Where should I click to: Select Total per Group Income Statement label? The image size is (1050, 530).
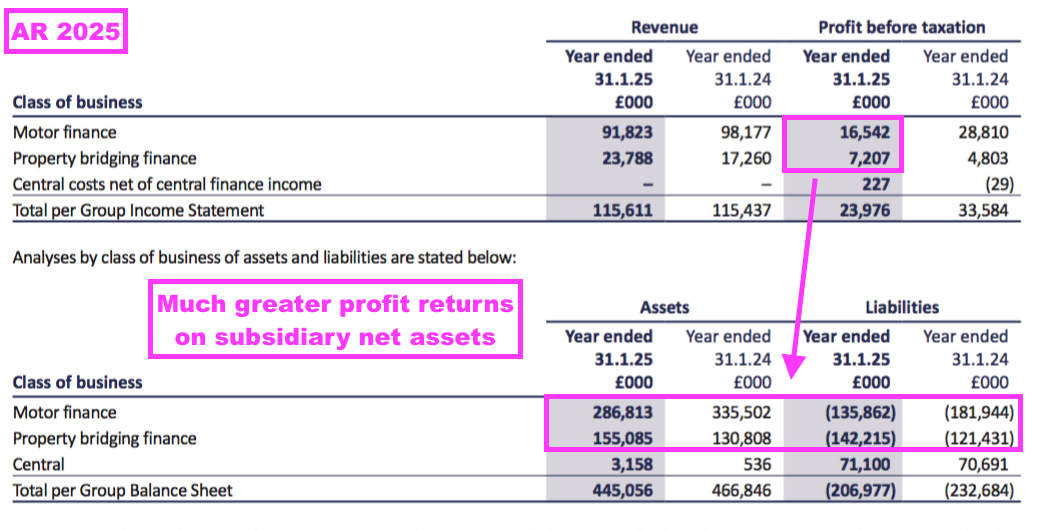(139, 210)
